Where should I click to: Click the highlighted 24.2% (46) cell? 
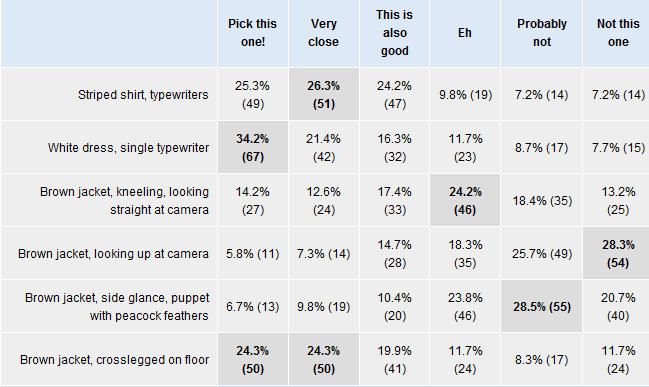[x=465, y=200]
